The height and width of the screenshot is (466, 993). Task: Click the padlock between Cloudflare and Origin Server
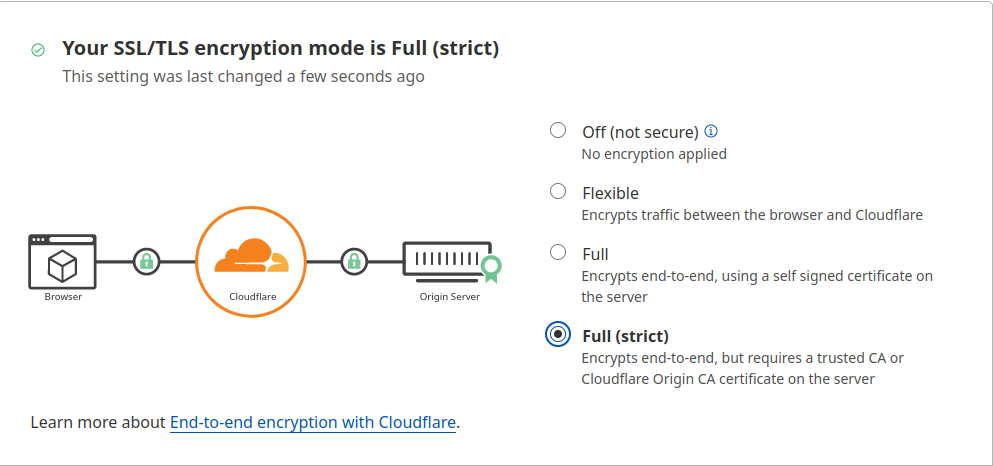pyautogui.click(x=353, y=262)
